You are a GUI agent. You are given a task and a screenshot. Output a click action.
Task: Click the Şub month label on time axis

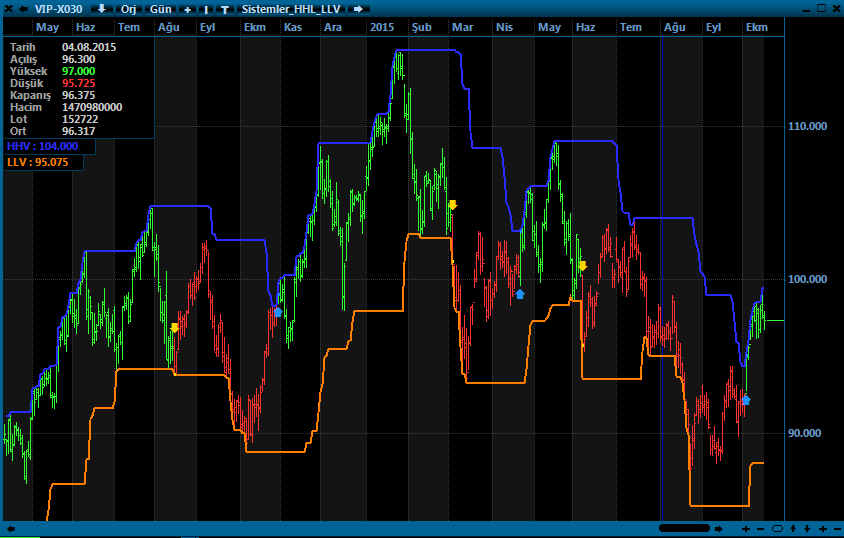421,27
